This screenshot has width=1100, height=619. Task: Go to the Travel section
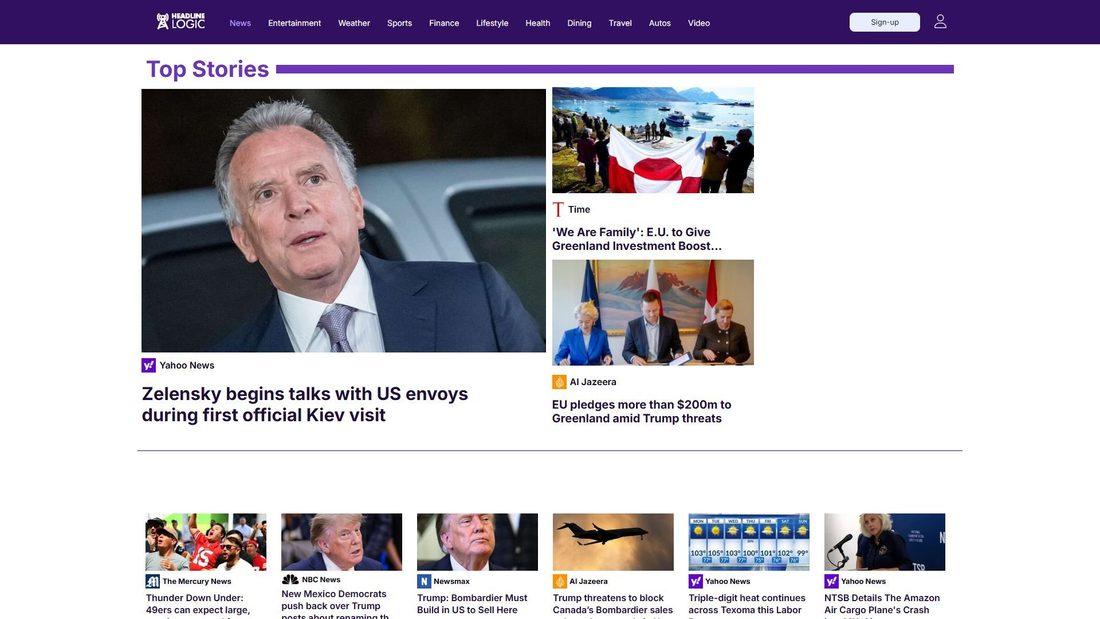click(620, 23)
